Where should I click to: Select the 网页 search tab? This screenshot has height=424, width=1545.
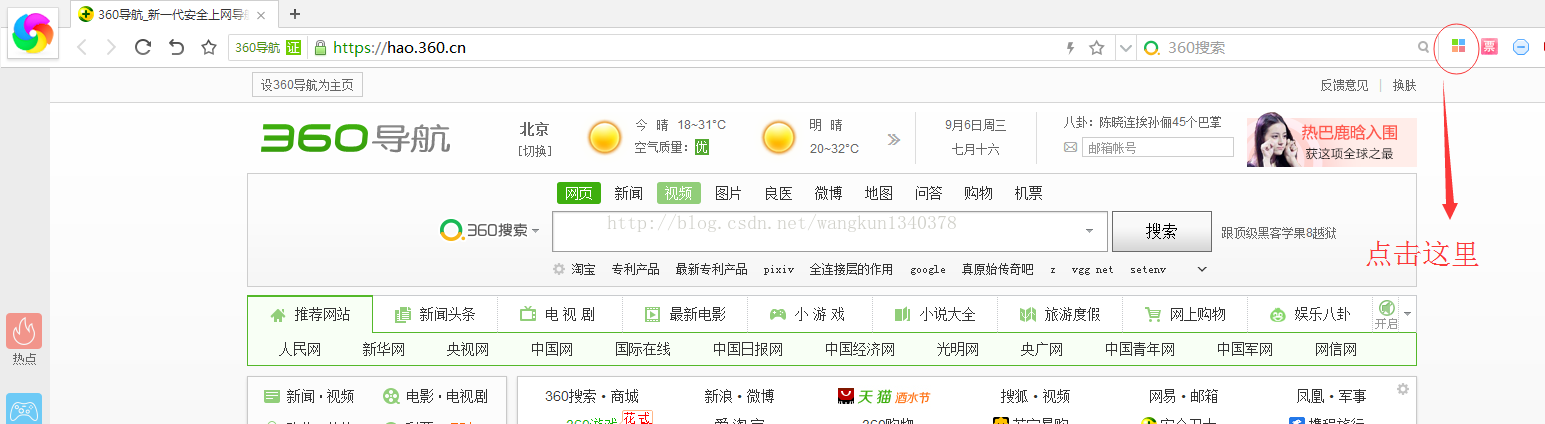pos(579,193)
